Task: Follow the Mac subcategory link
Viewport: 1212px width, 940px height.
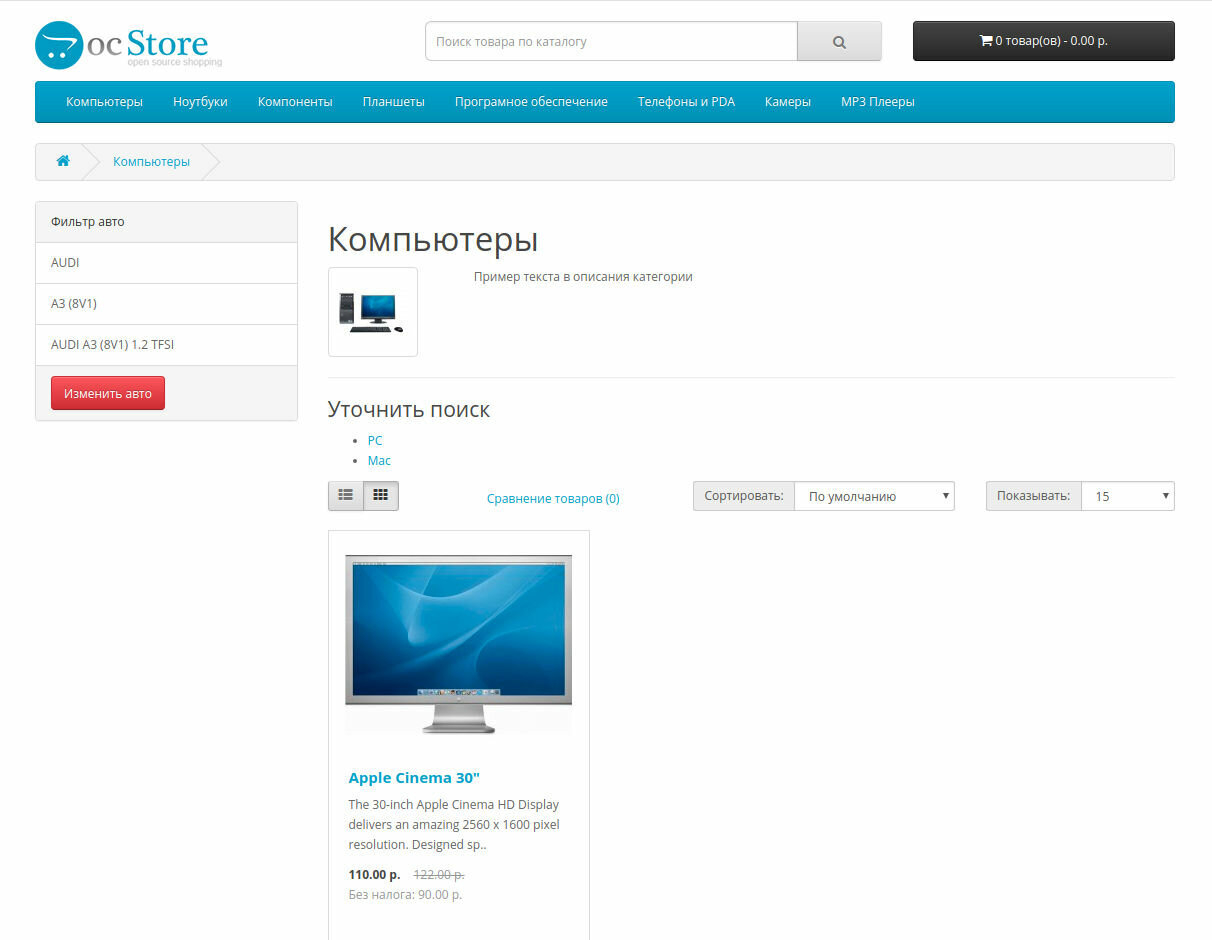Action: [x=379, y=460]
